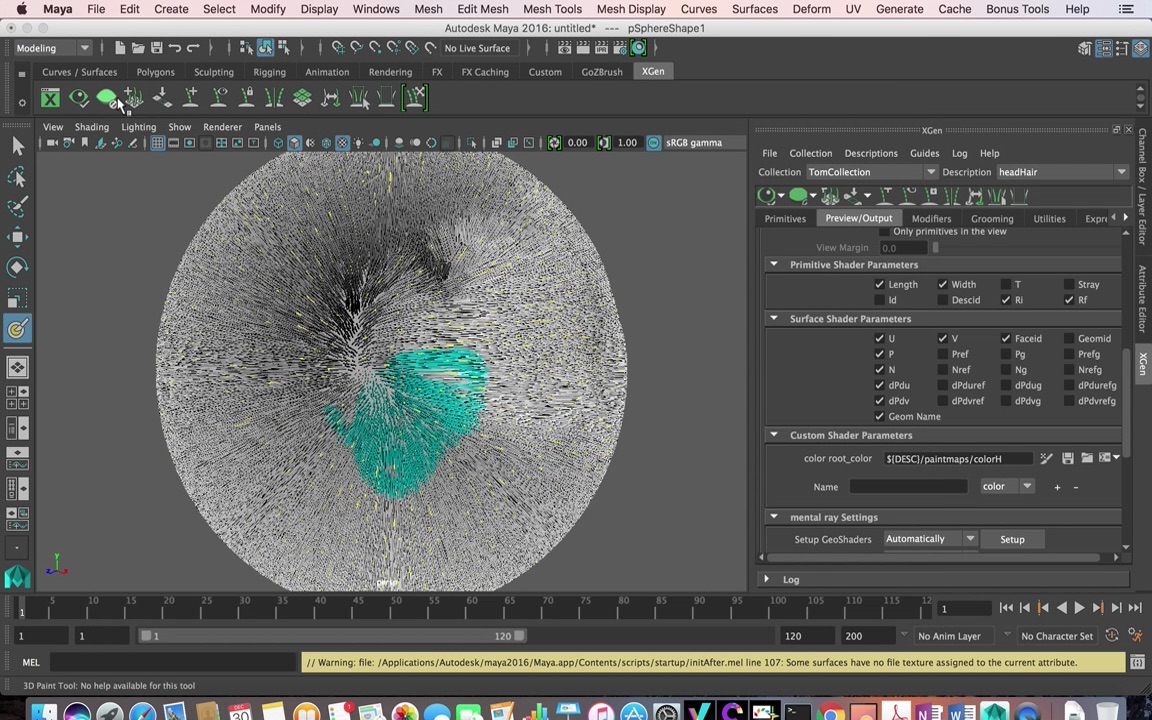Select the Rotate tool in the left toolbox

coord(17,267)
